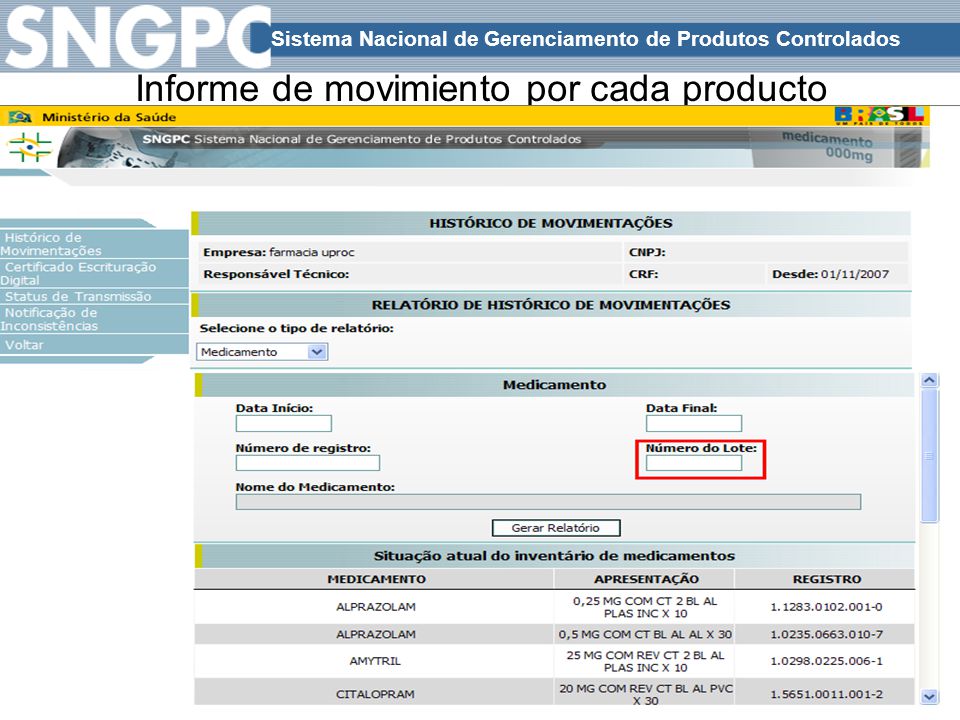Focus the Número do Lote field
This screenshot has width=960, height=720.
click(x=694, y=463)
